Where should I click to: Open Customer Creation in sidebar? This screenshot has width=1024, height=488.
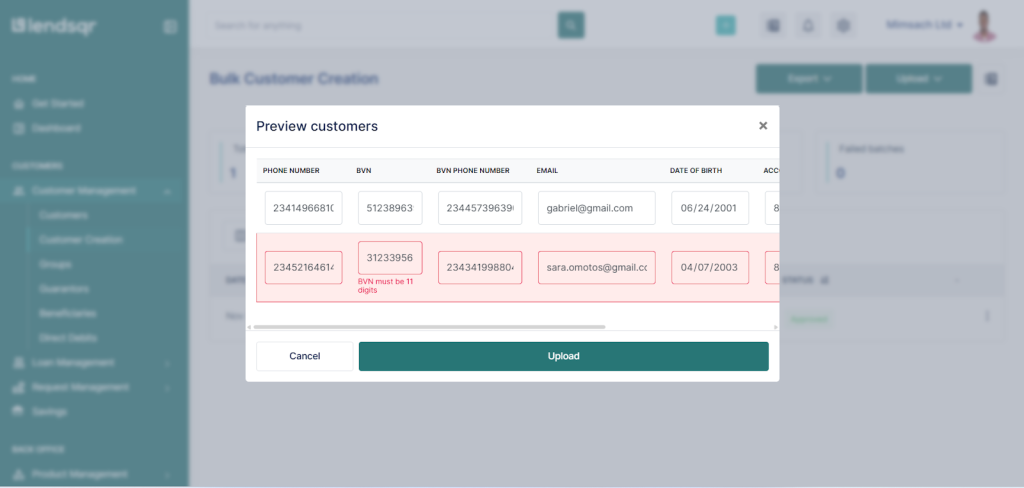(x=81, y=240)
